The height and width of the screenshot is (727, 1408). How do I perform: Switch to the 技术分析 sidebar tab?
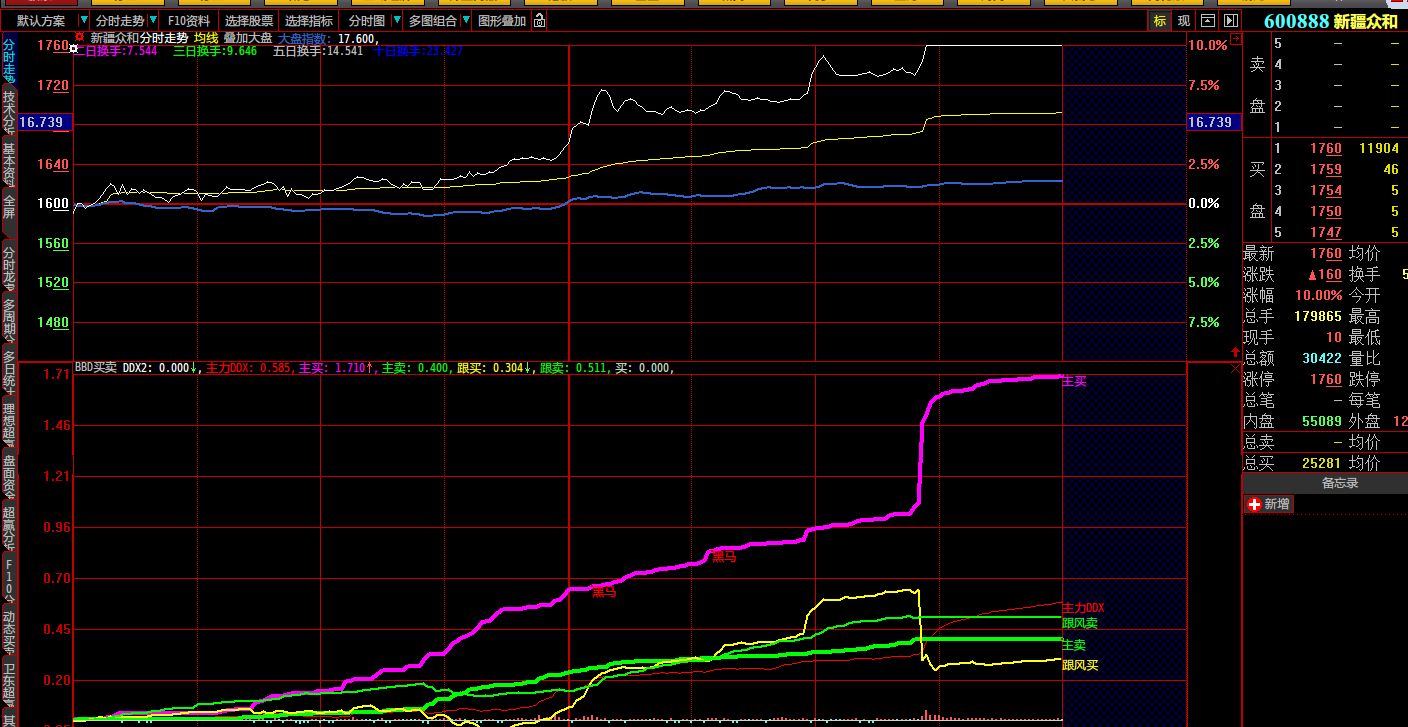9,112
